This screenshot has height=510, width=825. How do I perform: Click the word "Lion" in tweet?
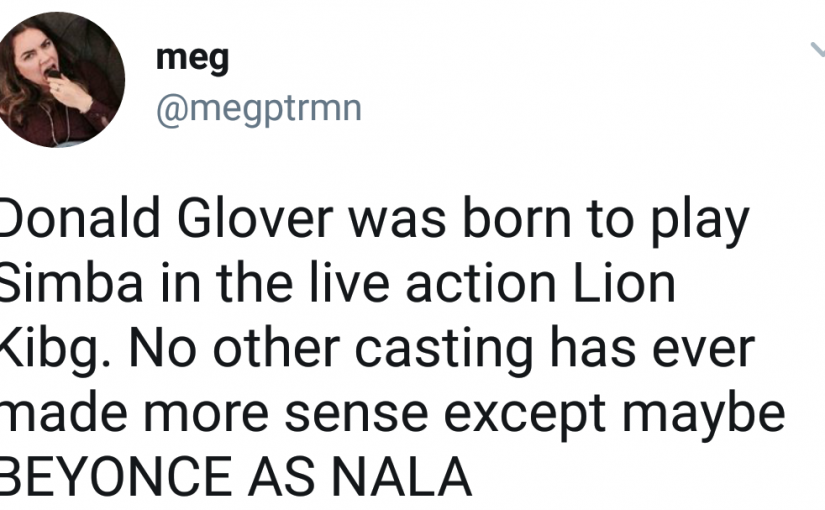(625, 283)
